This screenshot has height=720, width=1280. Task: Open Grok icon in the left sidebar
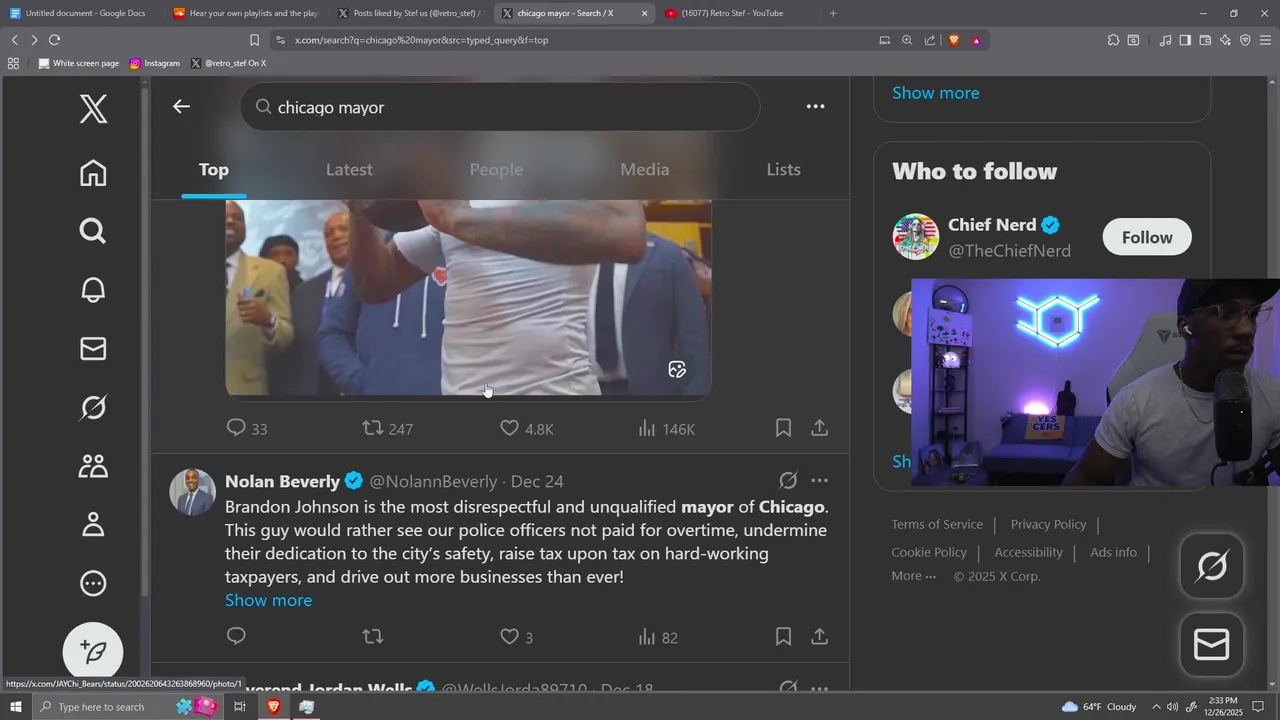click(93, 407)
